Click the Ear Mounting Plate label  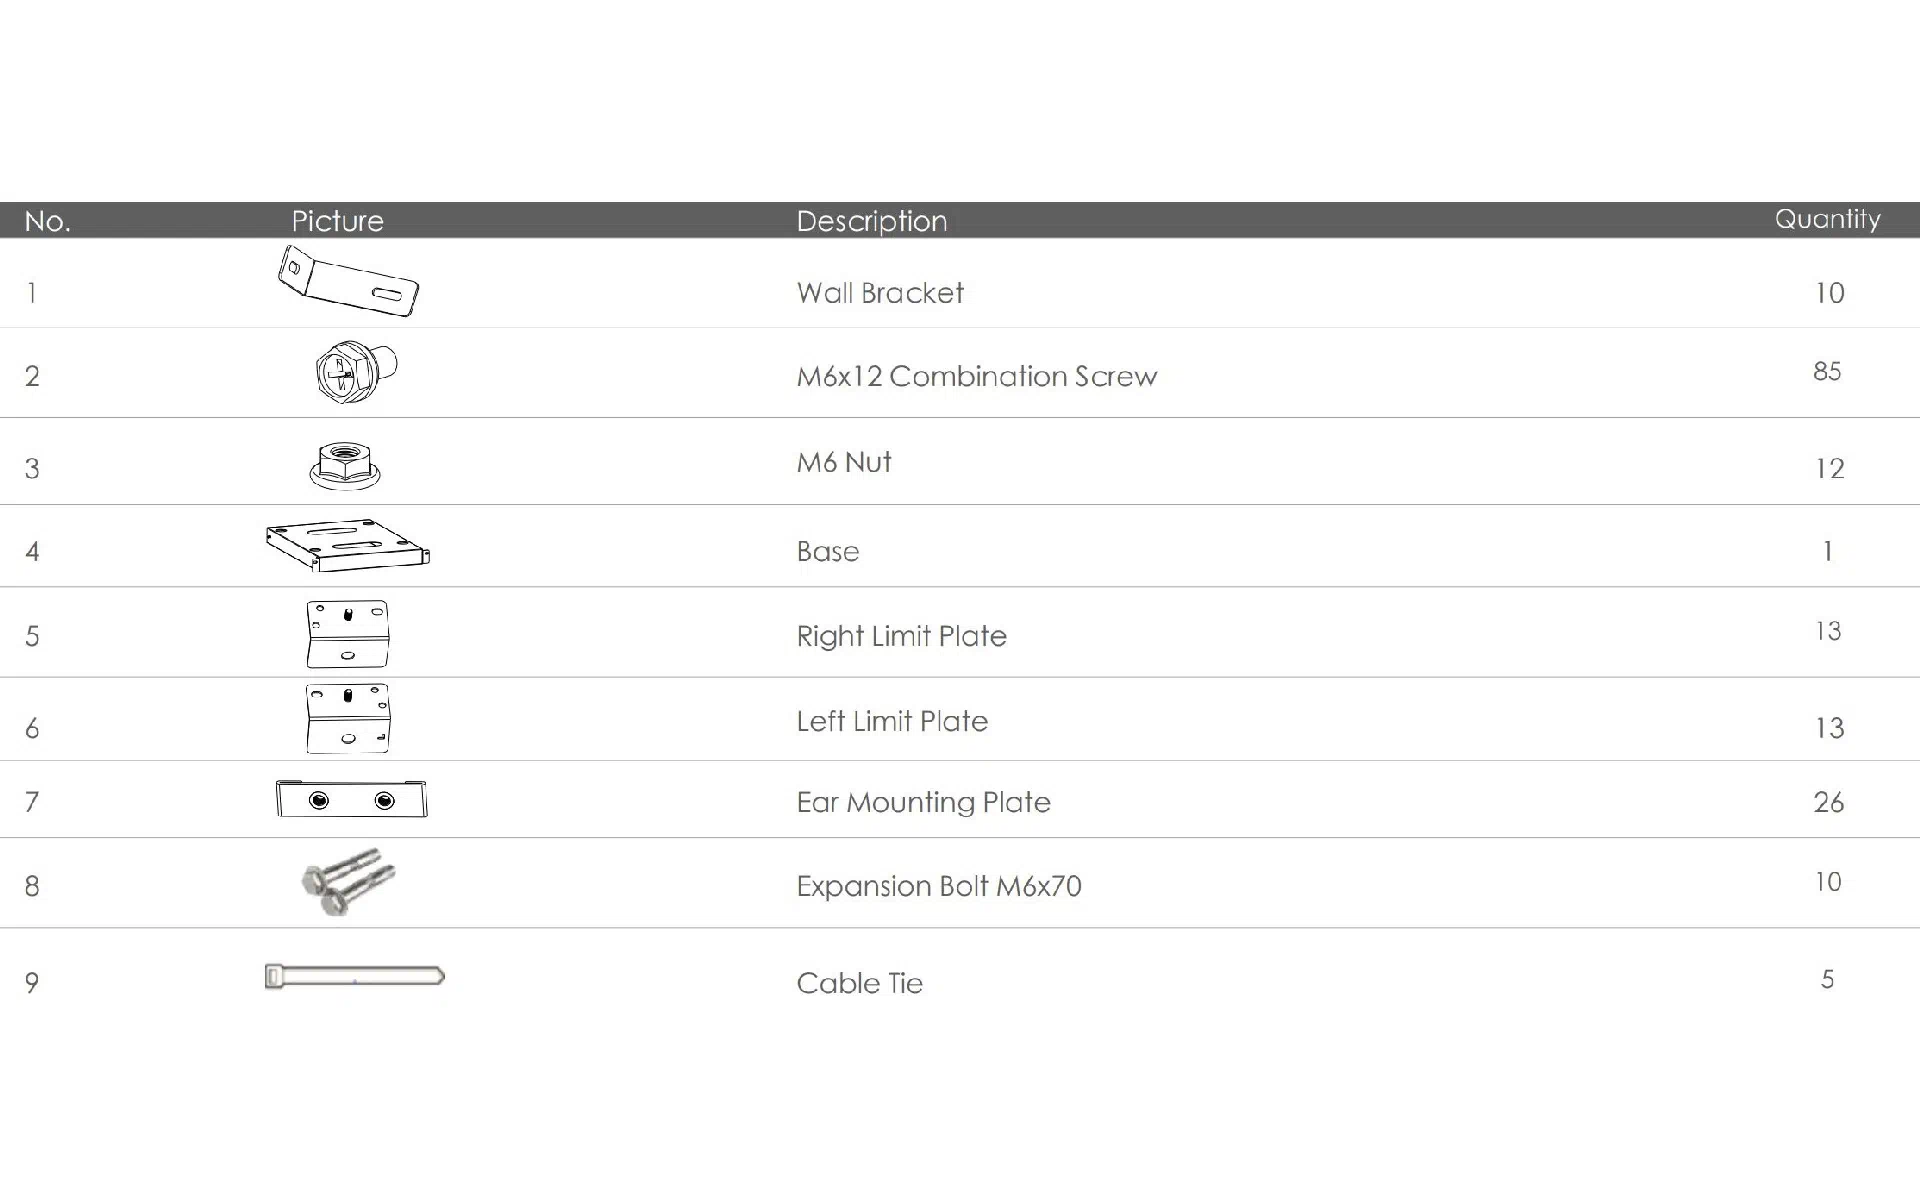pos(923,803)
